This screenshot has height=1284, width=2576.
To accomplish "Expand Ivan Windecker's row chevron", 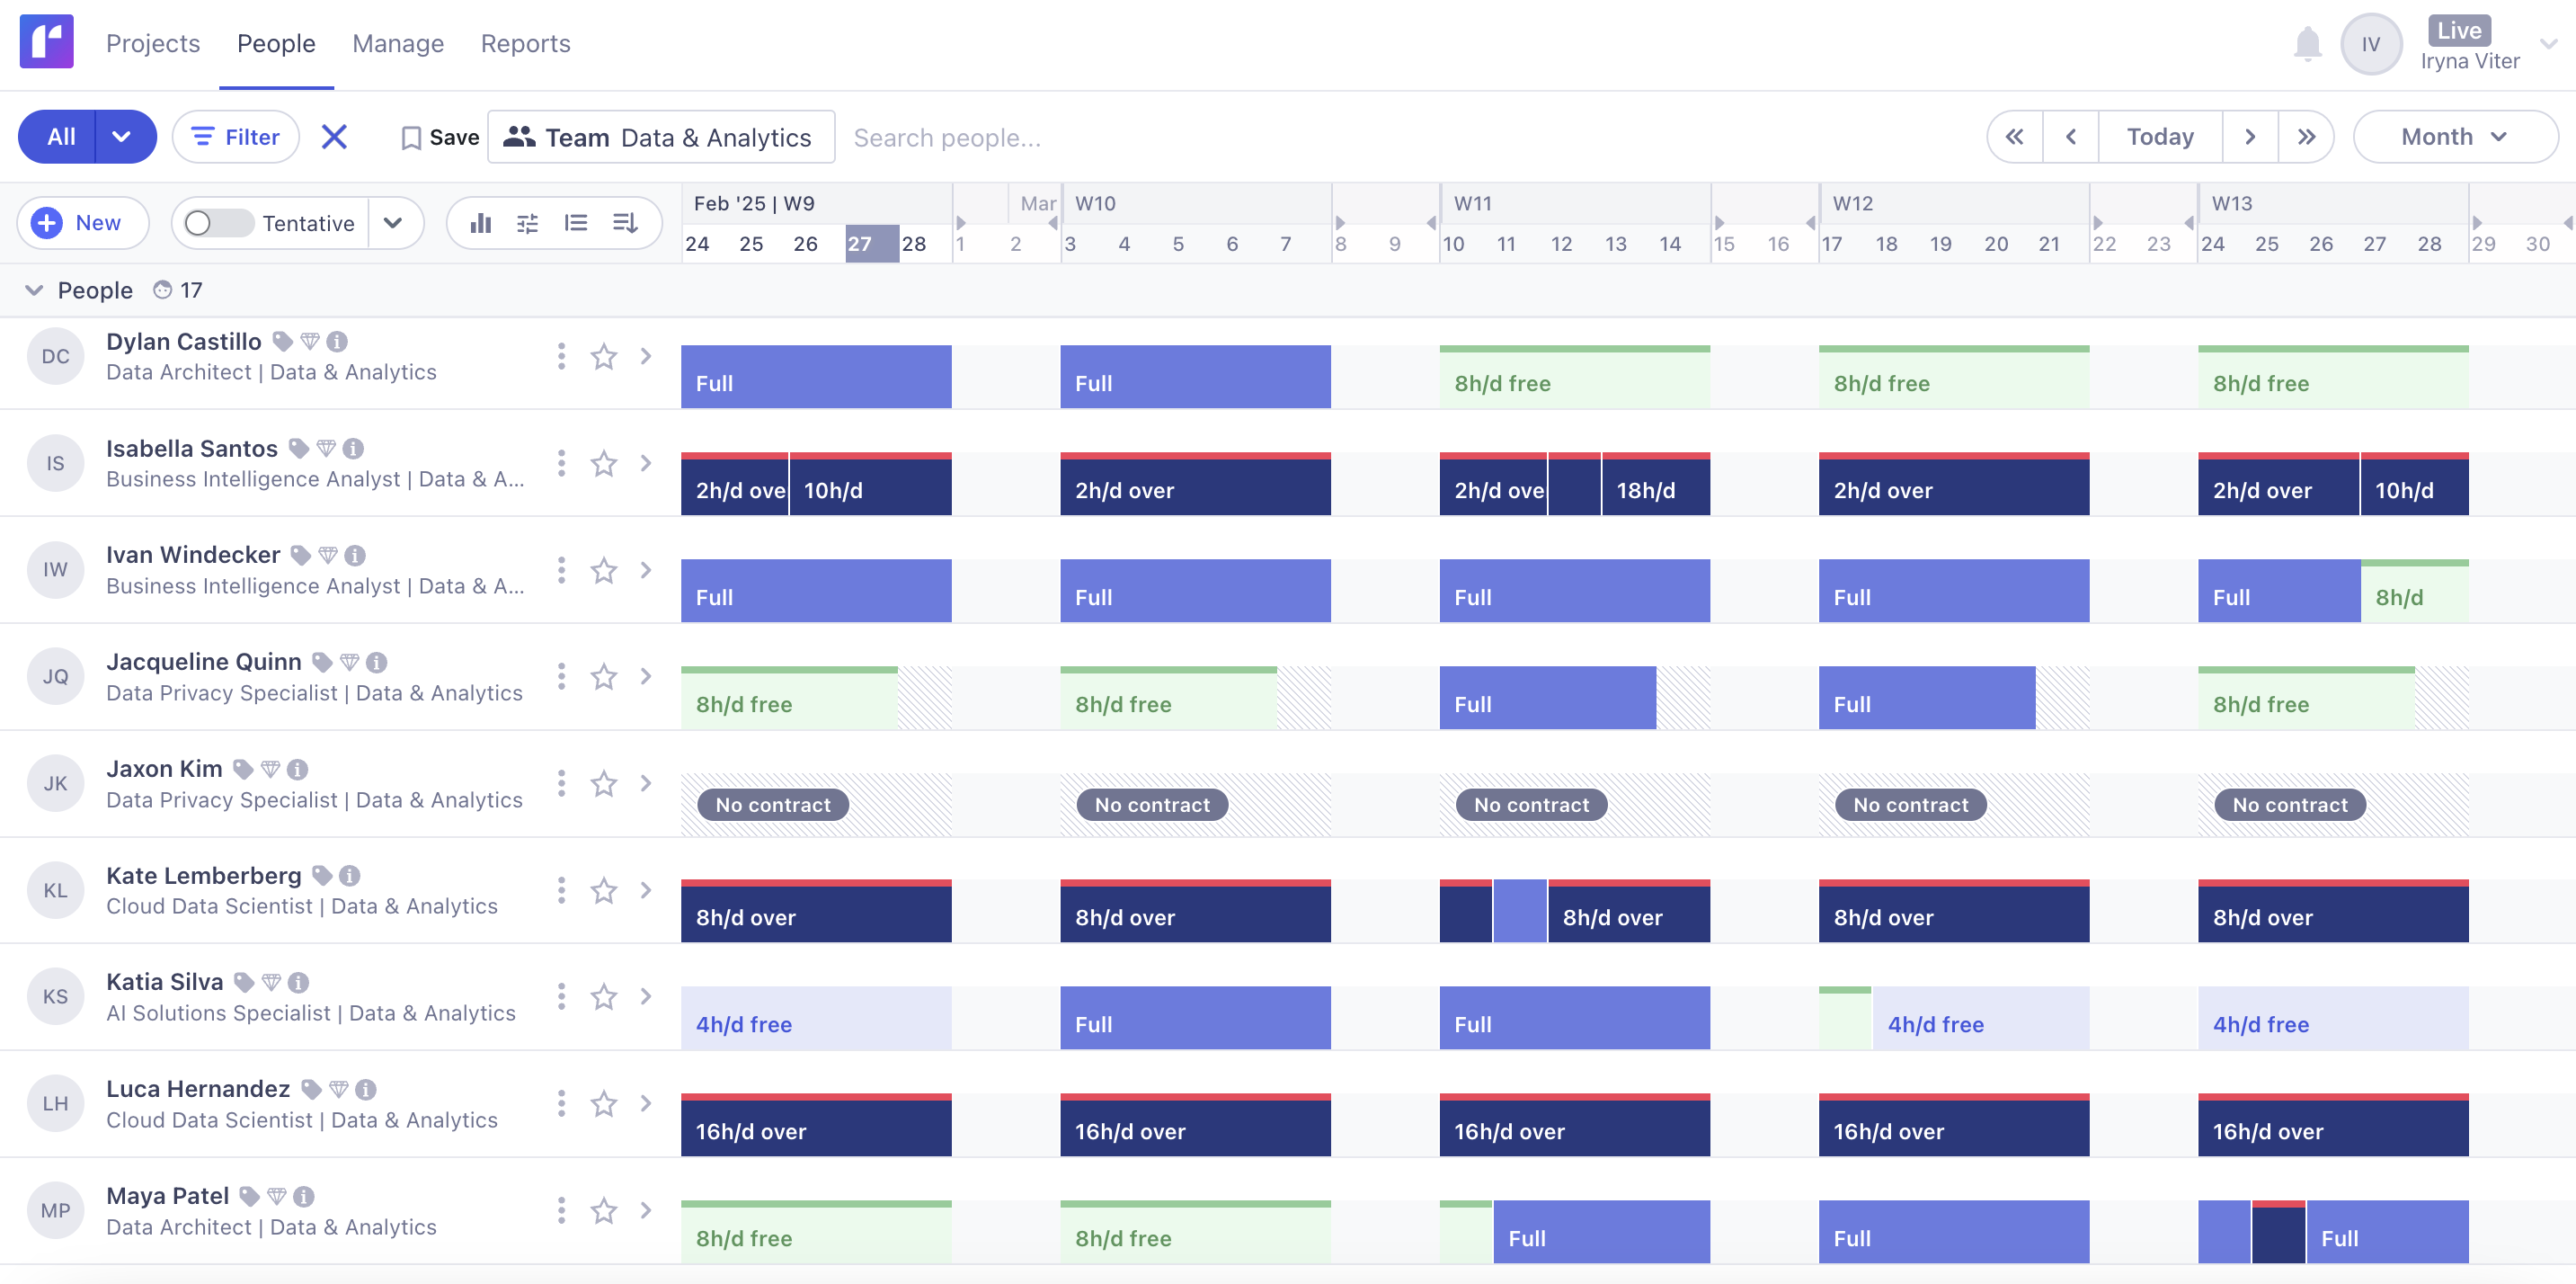I will tap(646, 570).
